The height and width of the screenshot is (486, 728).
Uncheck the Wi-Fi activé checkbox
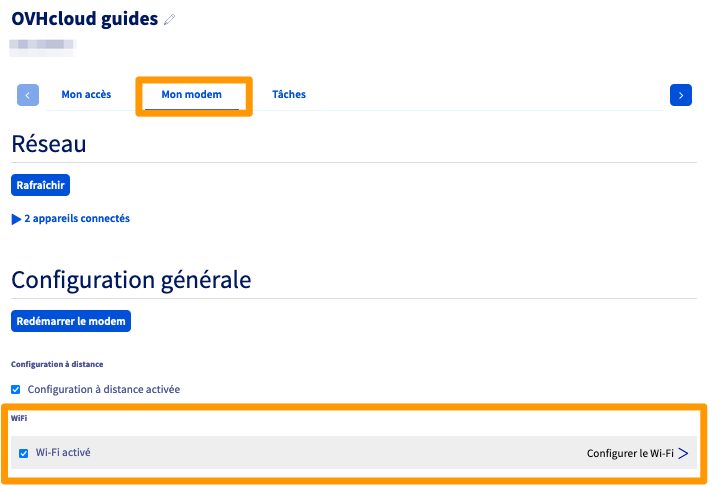click(x=24, y=453)
